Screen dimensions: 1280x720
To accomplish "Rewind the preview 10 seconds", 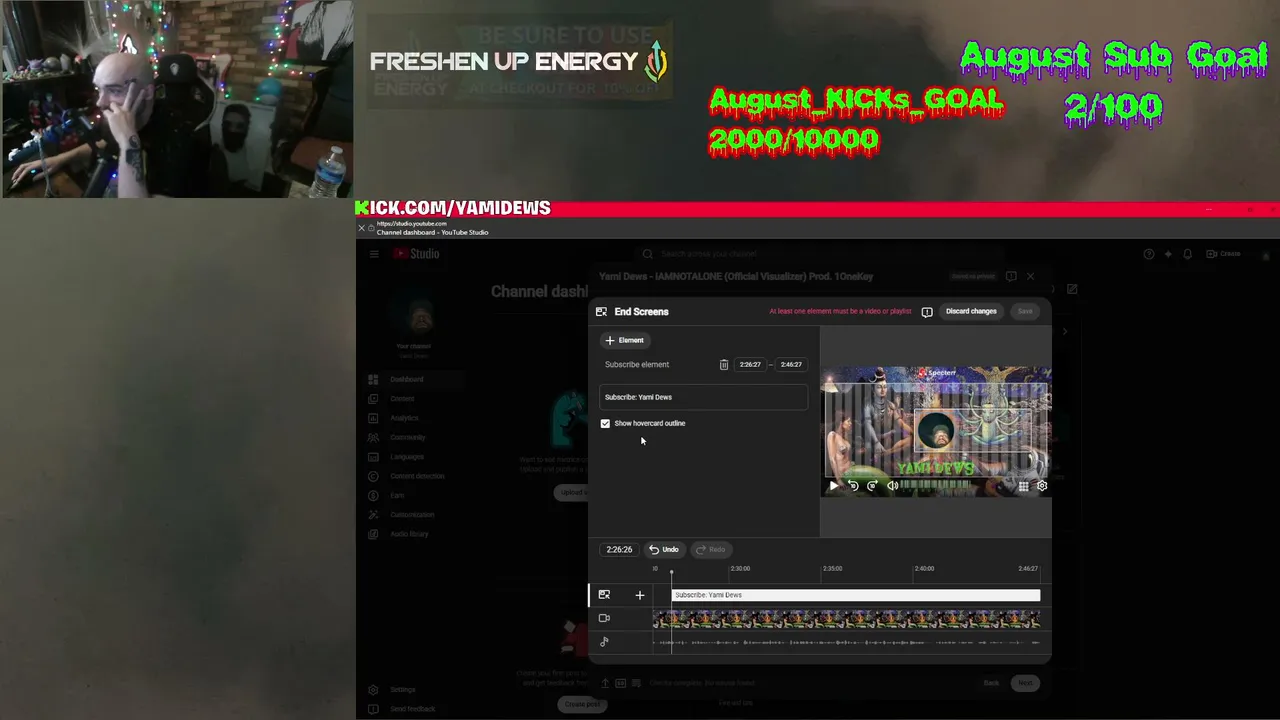I will tap(853, 486).
